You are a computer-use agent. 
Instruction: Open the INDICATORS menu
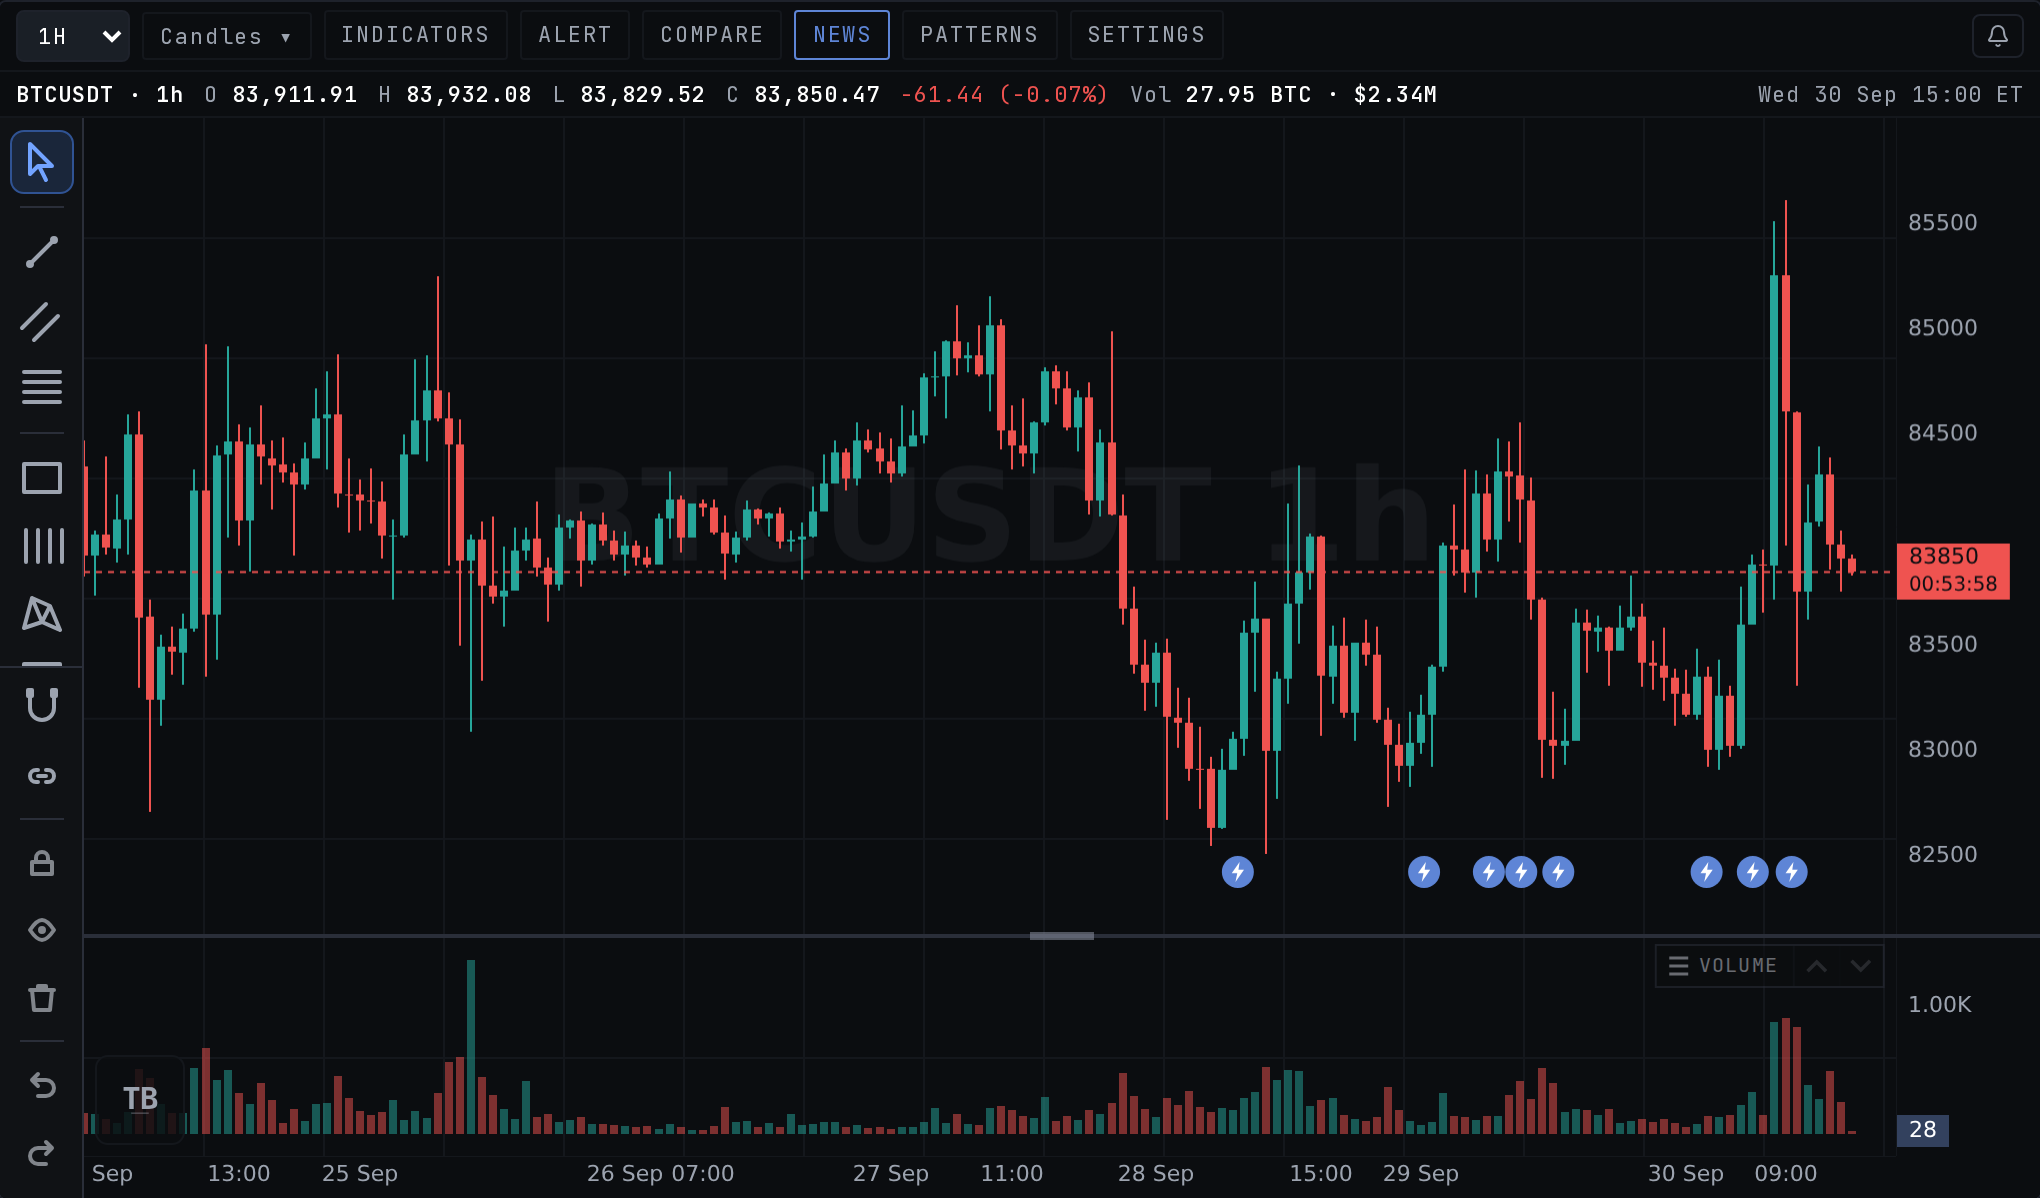pos(416,35)
